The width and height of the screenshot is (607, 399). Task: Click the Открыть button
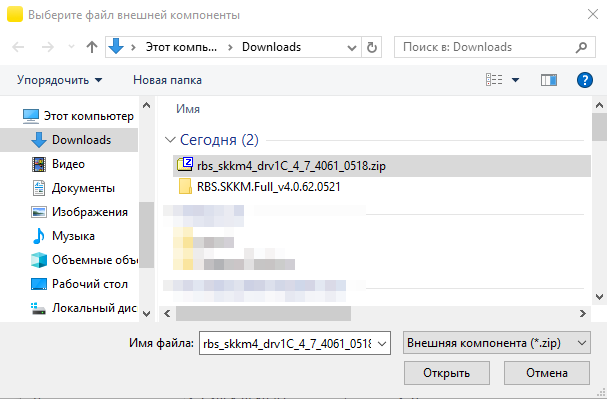coord(447,373)
